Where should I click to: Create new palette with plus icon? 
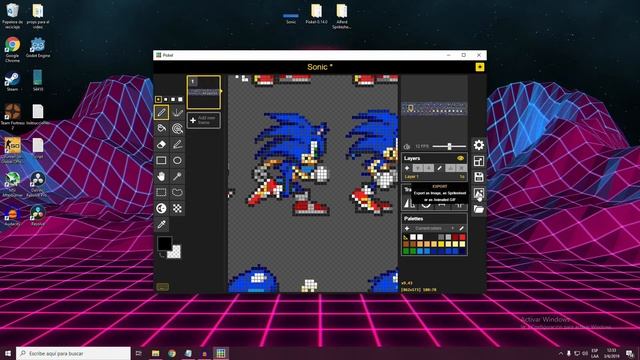[407, 228]
